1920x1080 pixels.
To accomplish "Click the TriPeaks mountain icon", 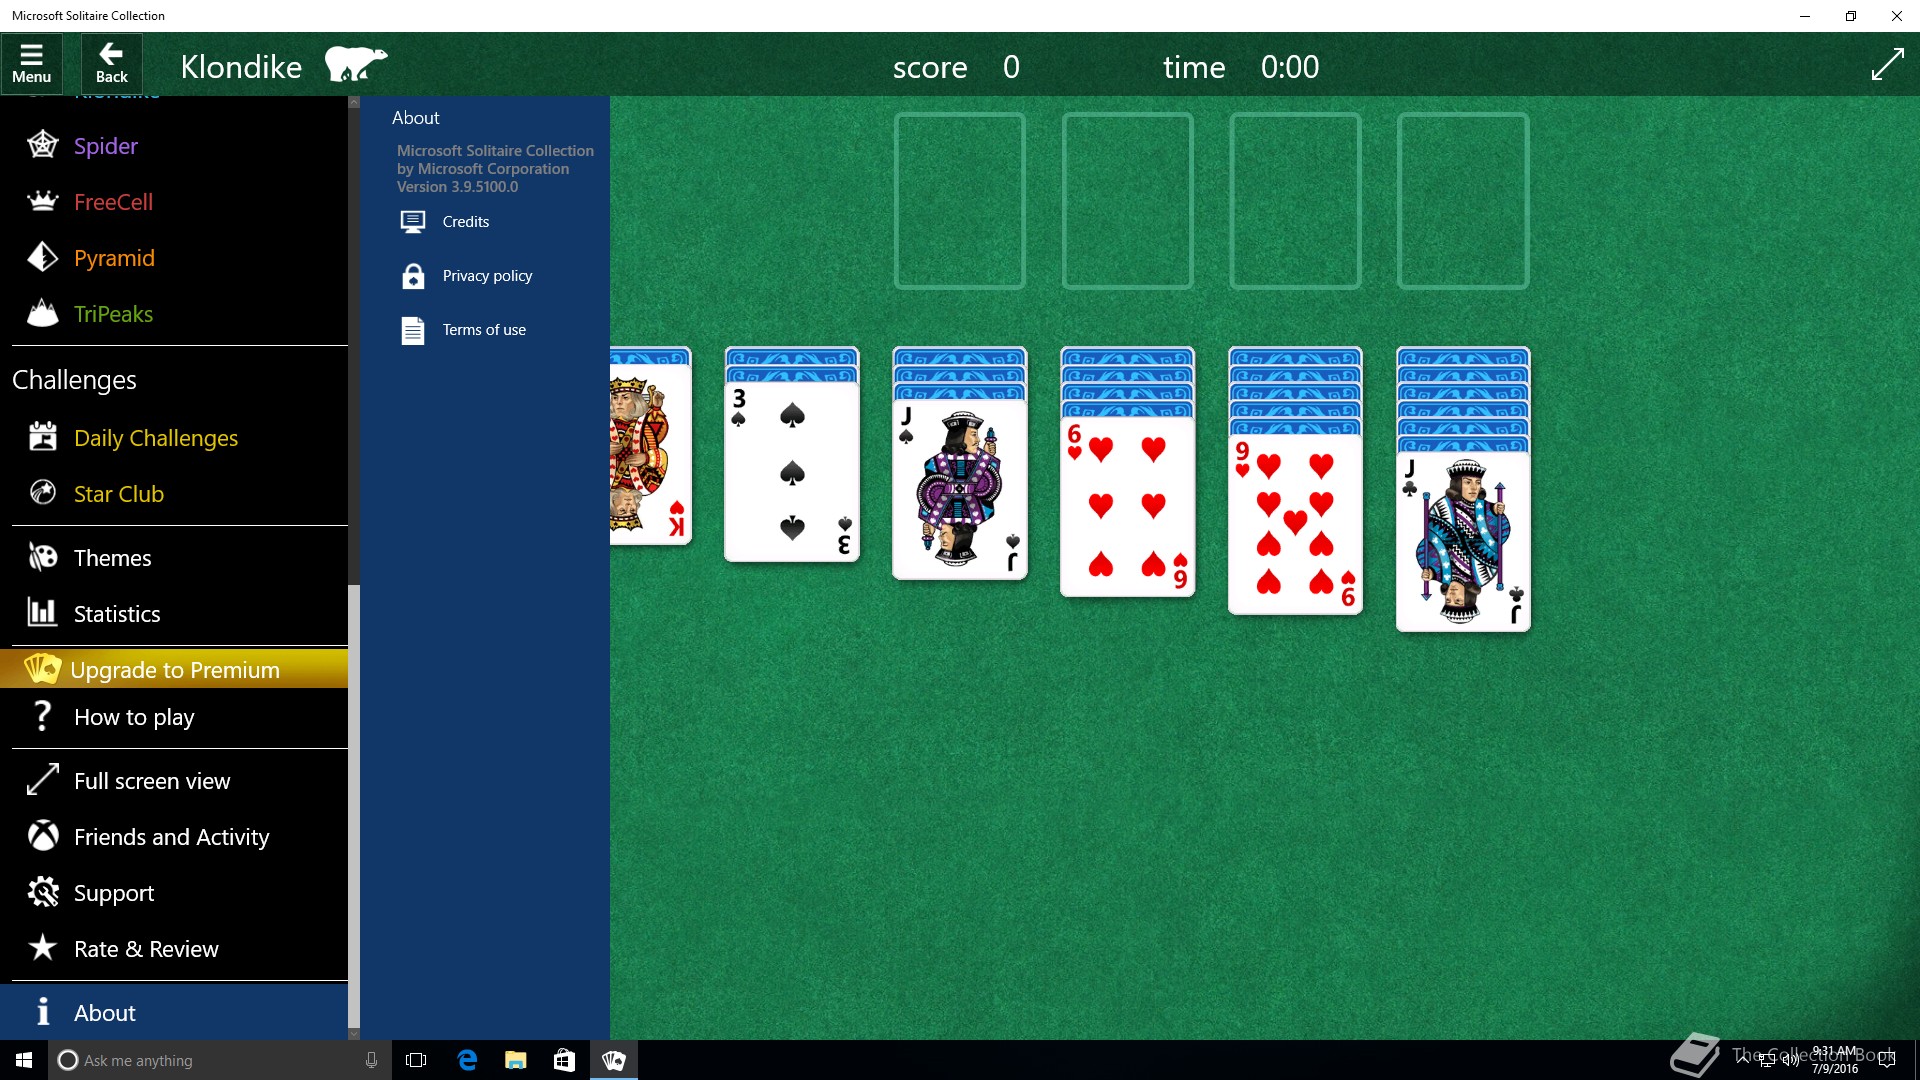I will [x=42, y=313].
